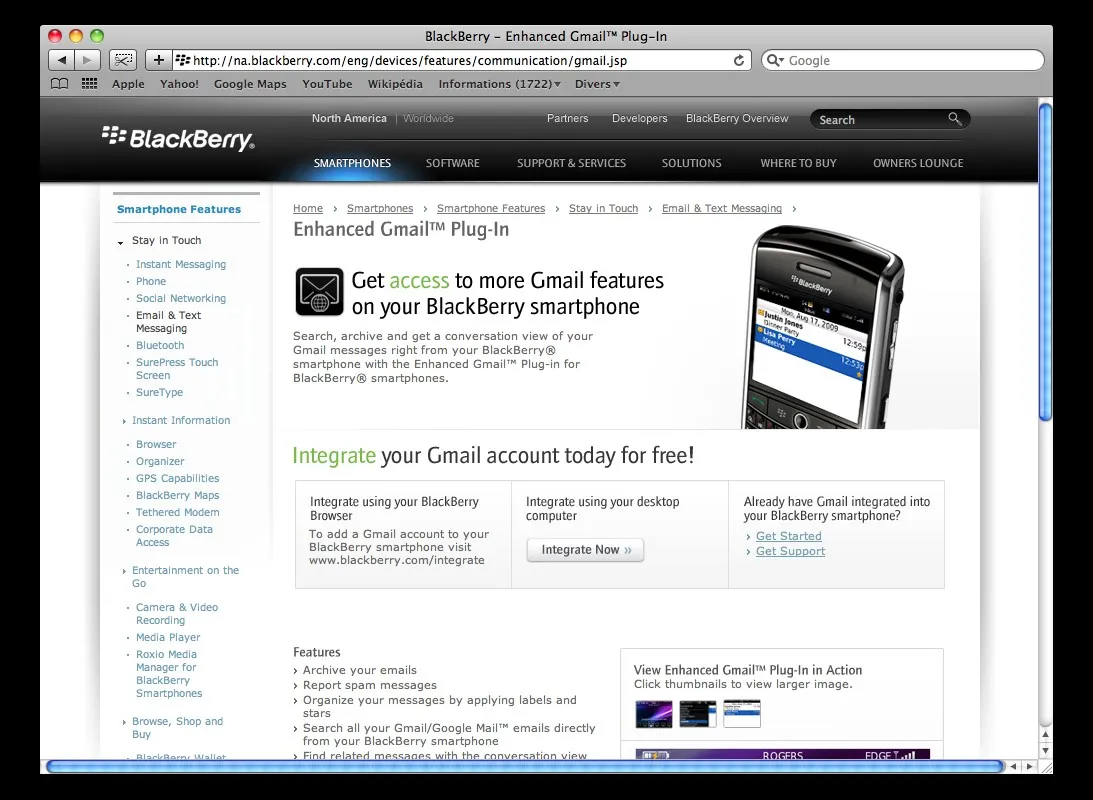Open the Informations (1722) bookmark folder
This screenshot has height=800, width=1093.
point(499,84)
